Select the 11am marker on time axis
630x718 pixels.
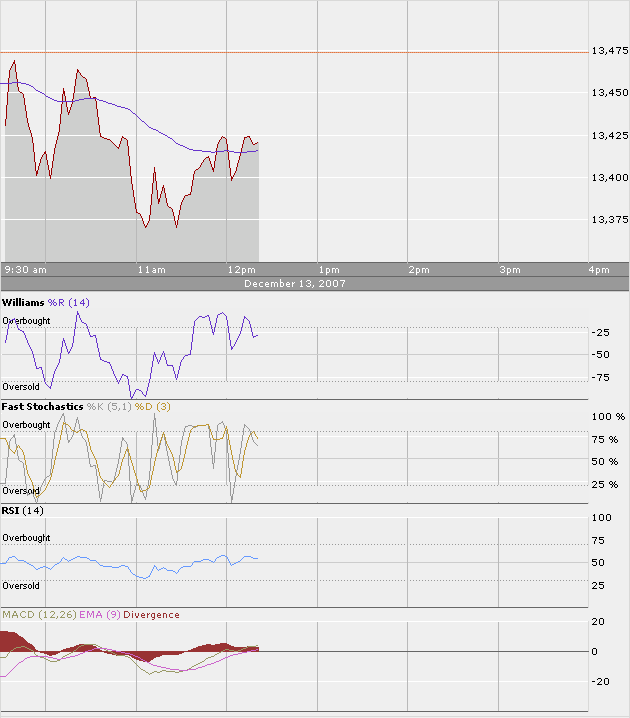pos(151,270)
